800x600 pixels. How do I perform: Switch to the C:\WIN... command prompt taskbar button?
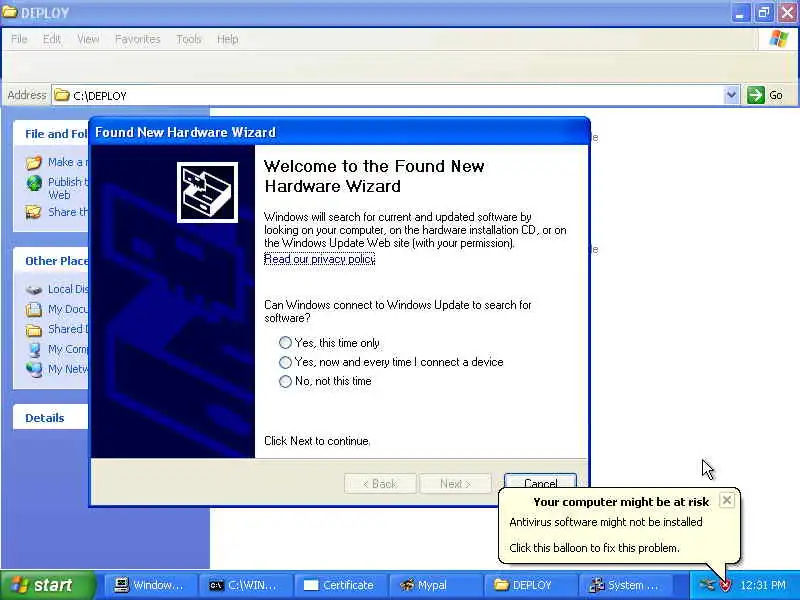tap(246, 585)
